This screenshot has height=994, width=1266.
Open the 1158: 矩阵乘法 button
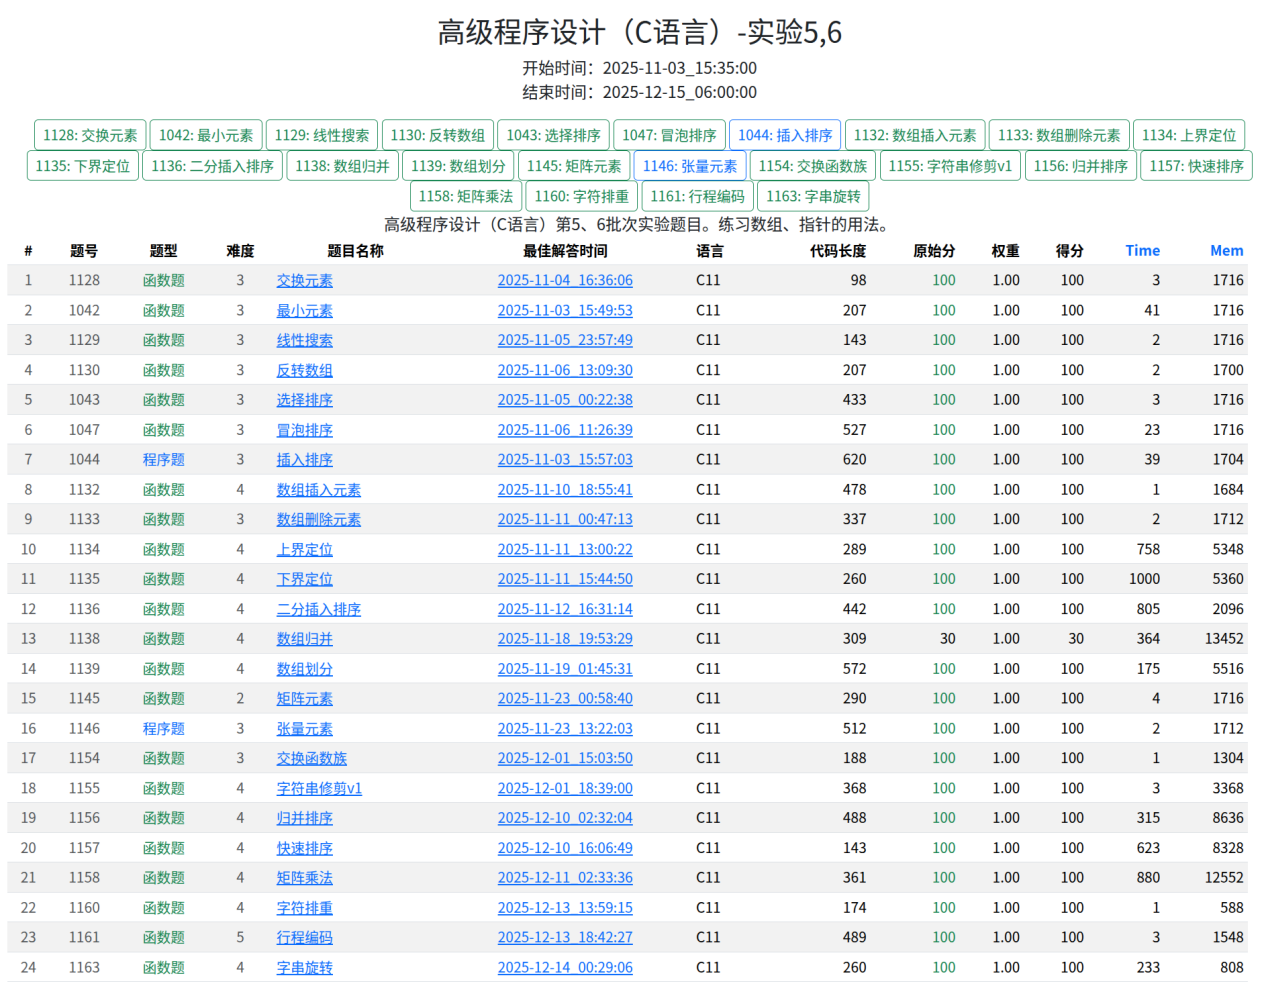coord(466,196)
